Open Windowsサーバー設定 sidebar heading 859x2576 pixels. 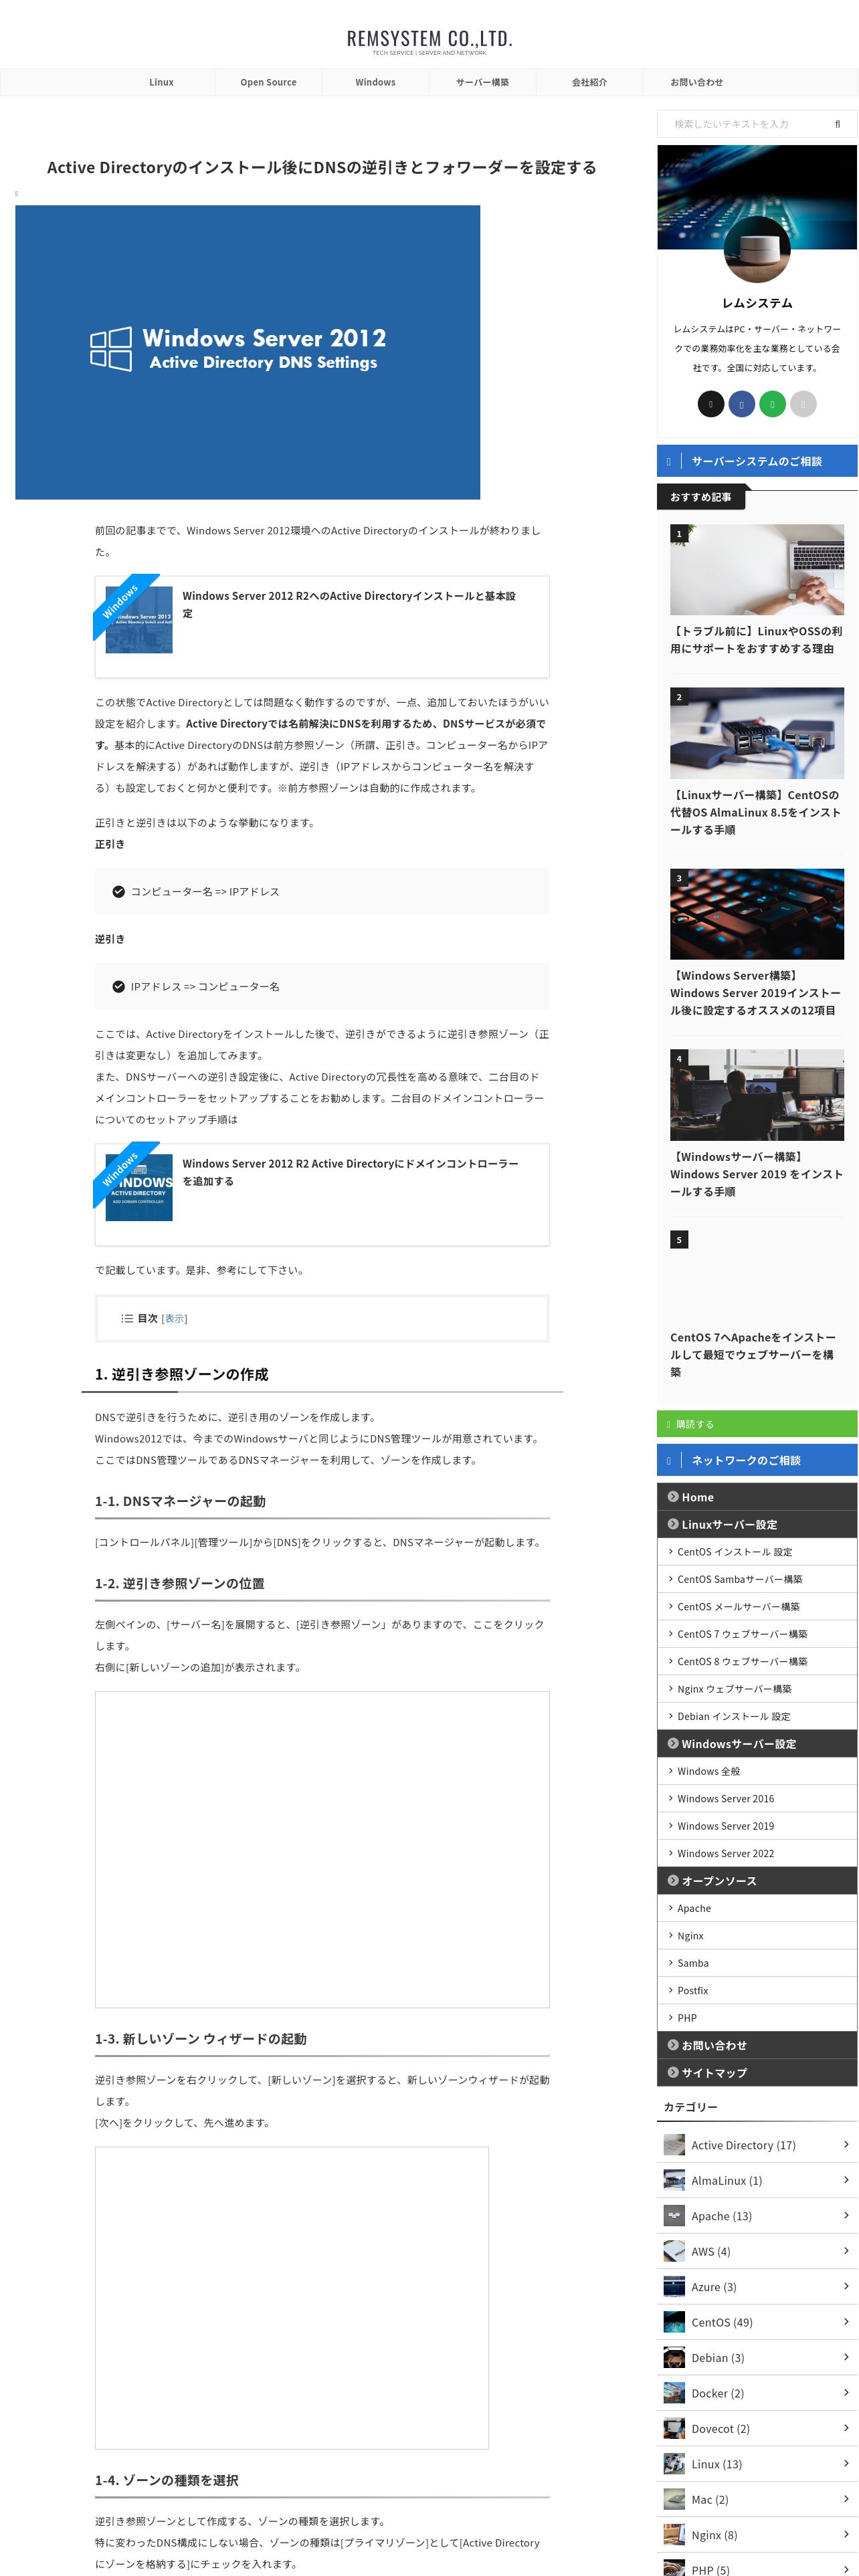[757, 1743]
